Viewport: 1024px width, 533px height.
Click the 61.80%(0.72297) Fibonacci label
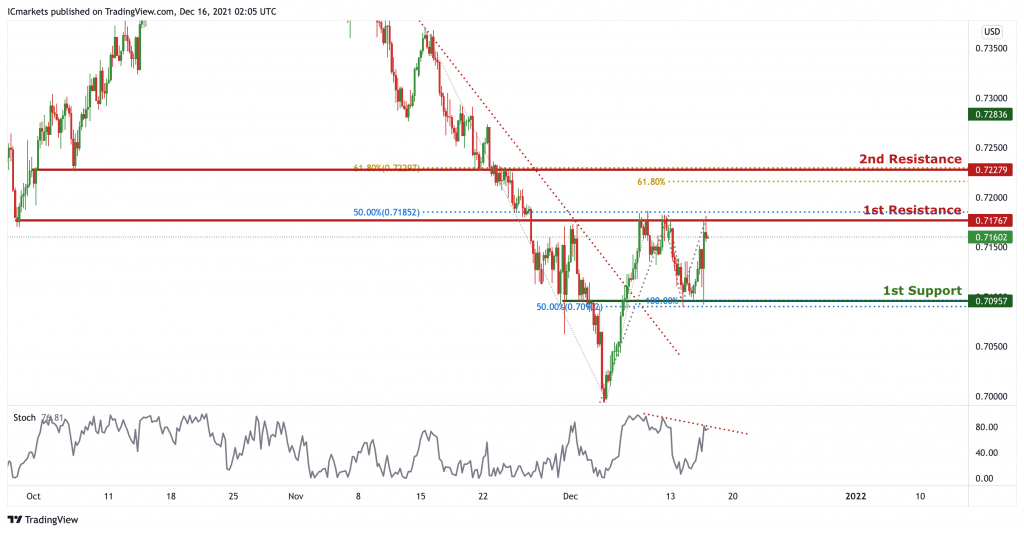click(386, 168)
